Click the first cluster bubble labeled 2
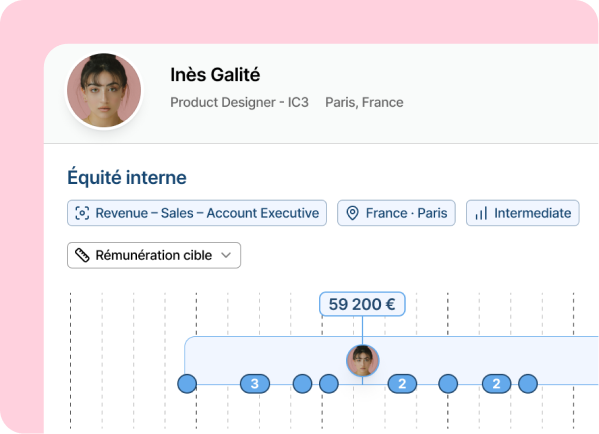The image size is (599, 434). [402, 384]
